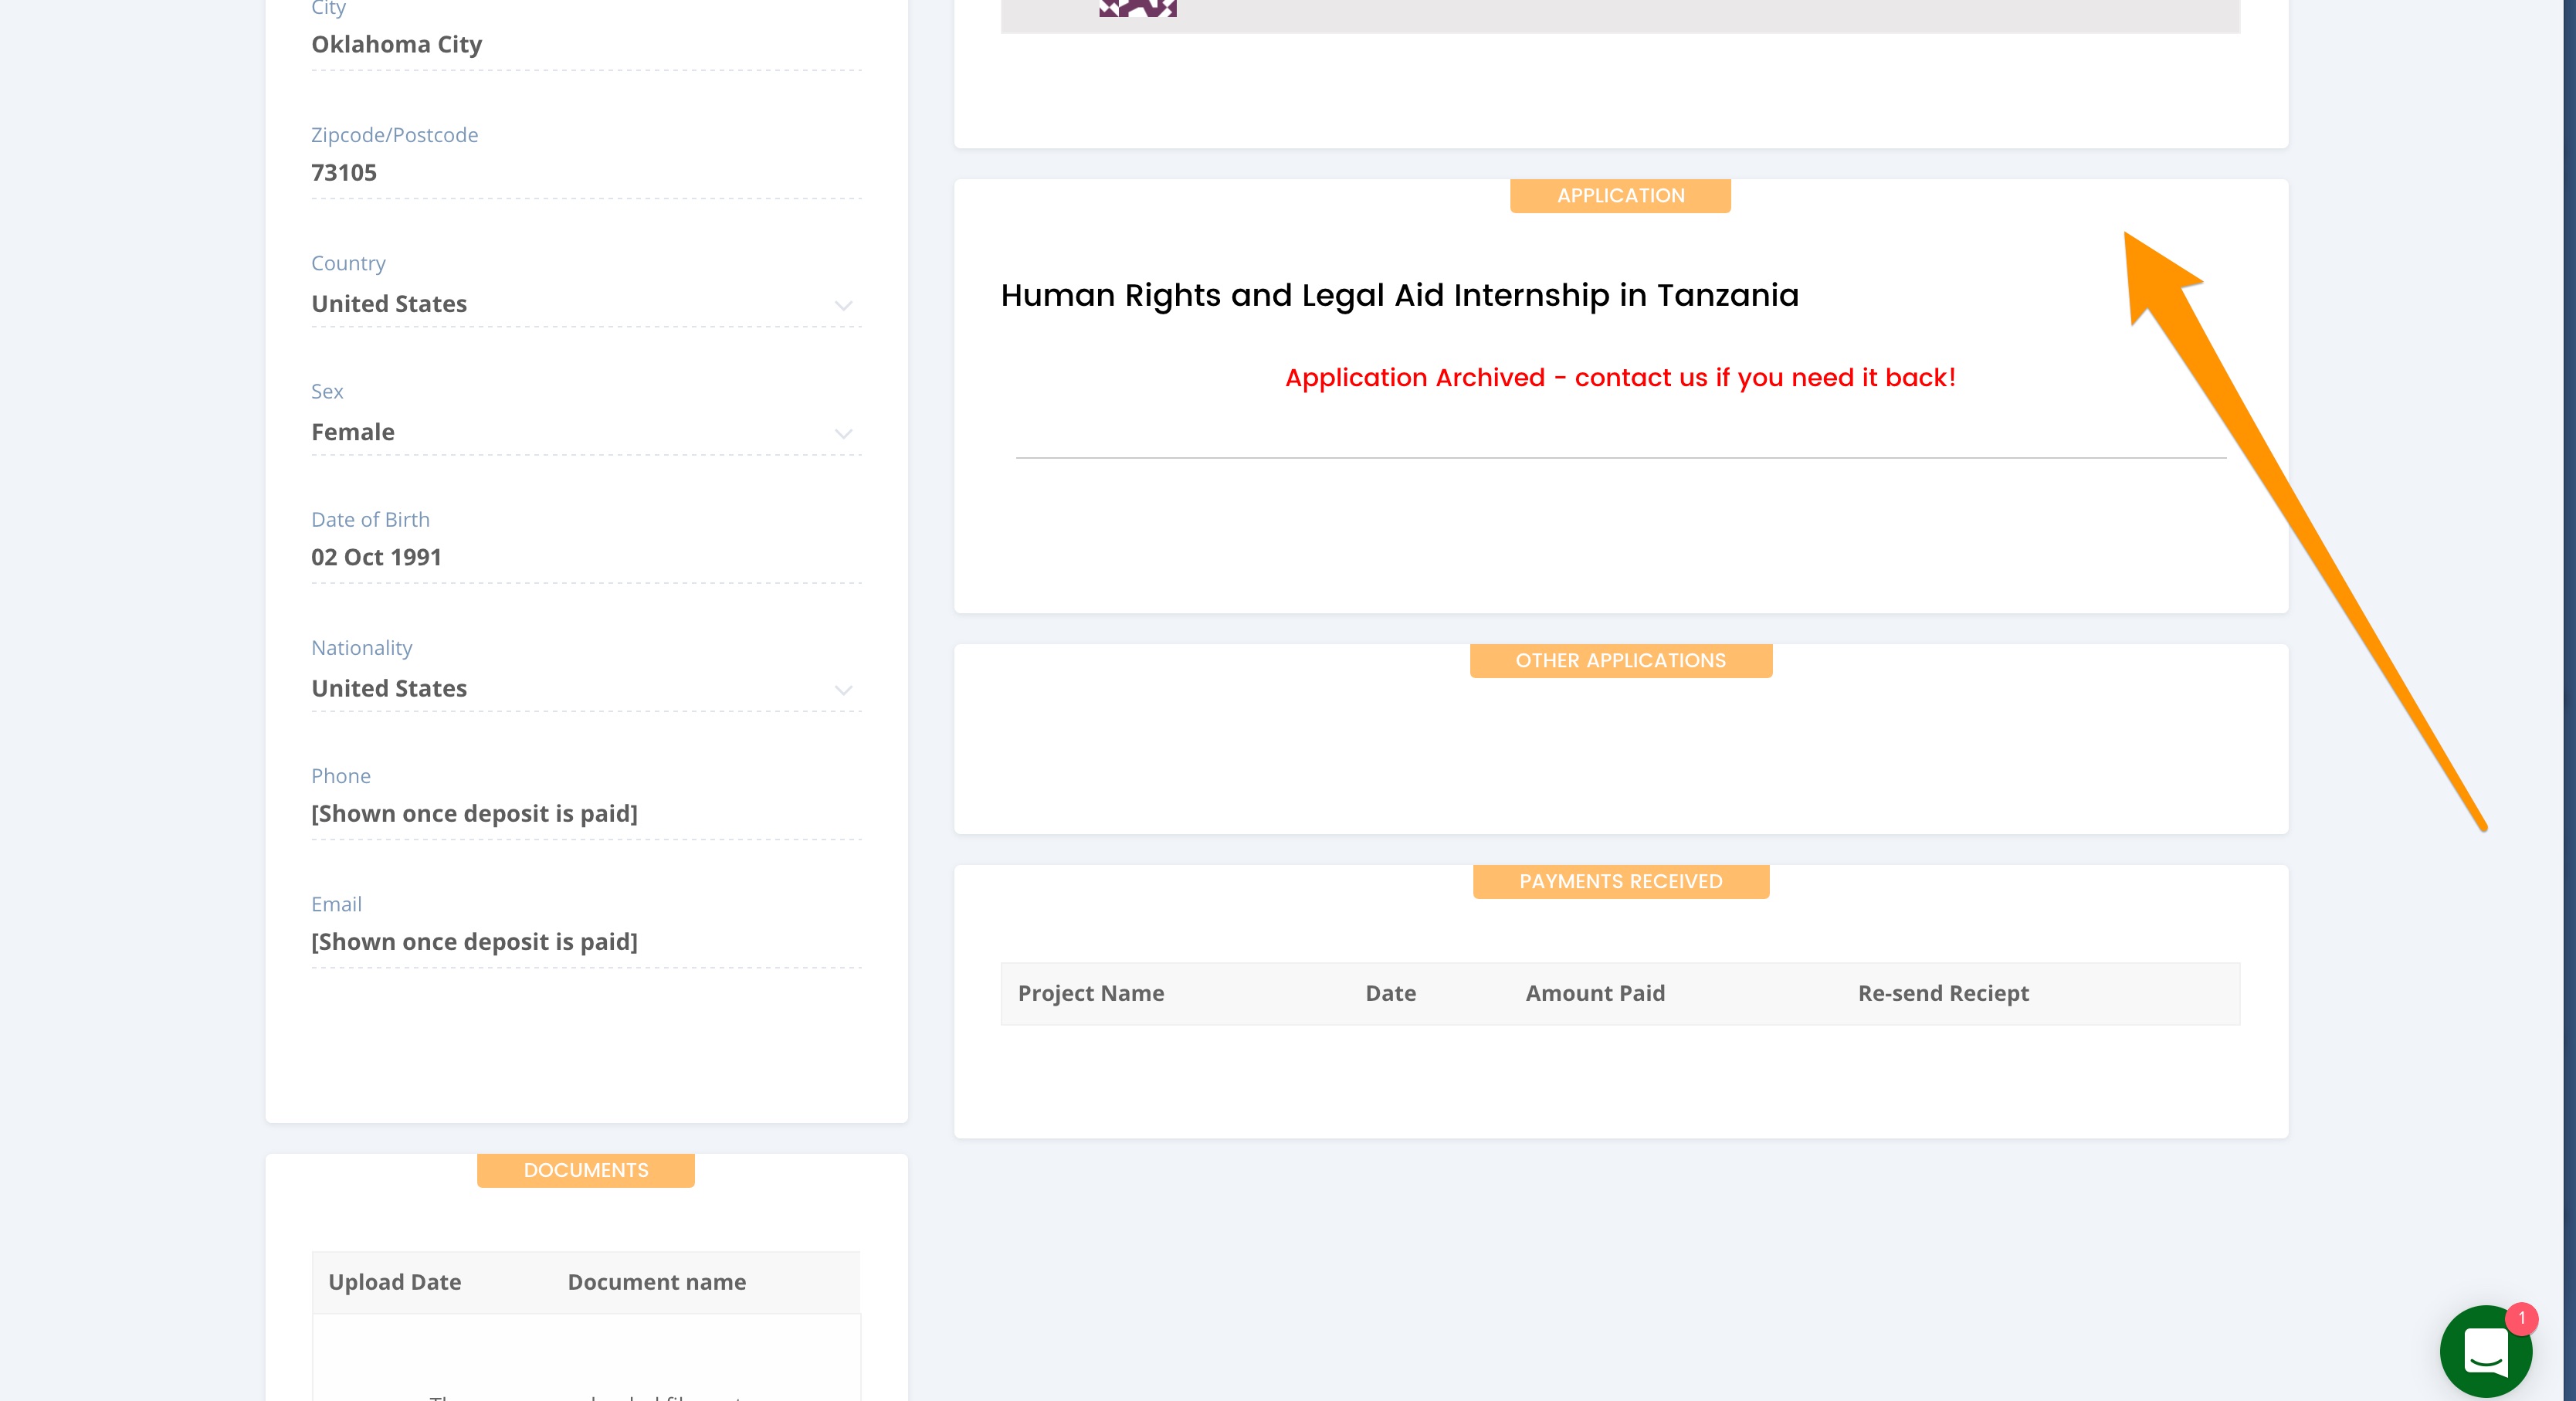
Task: Expand the Nationality dropdown arrow
Action: 843,690
